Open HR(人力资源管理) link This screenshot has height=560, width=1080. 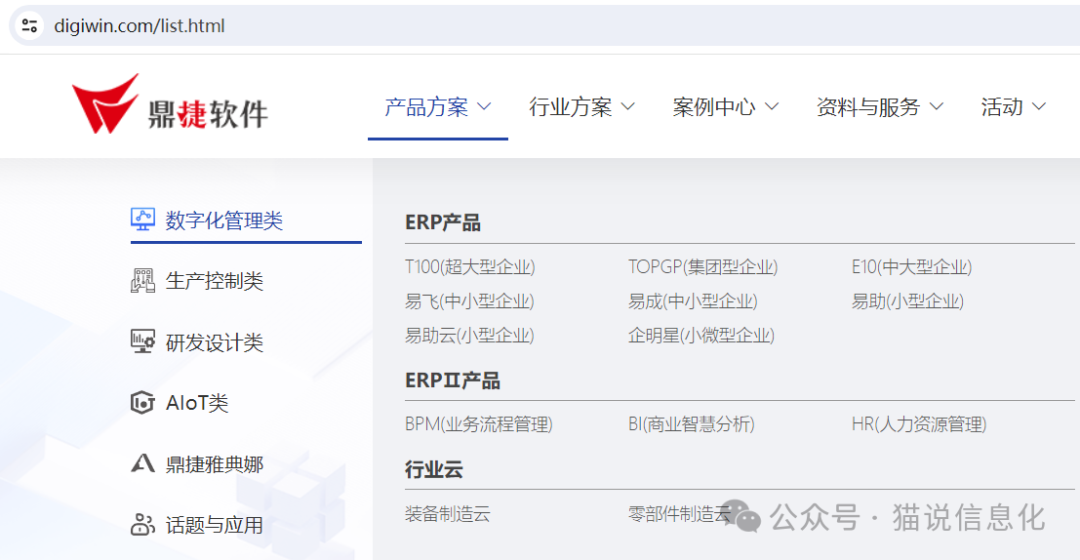pyautogui.click(x=919, y=424)
